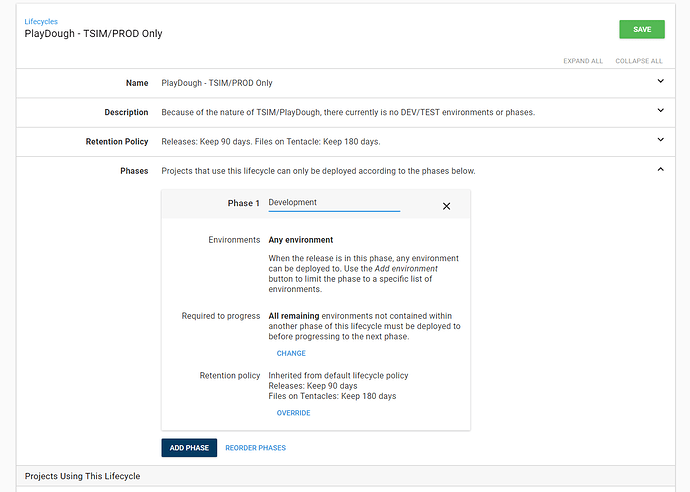Expand the Name section chevron
Image resolution: width=690 pixels, height=492 pixels.
[660, 82]
